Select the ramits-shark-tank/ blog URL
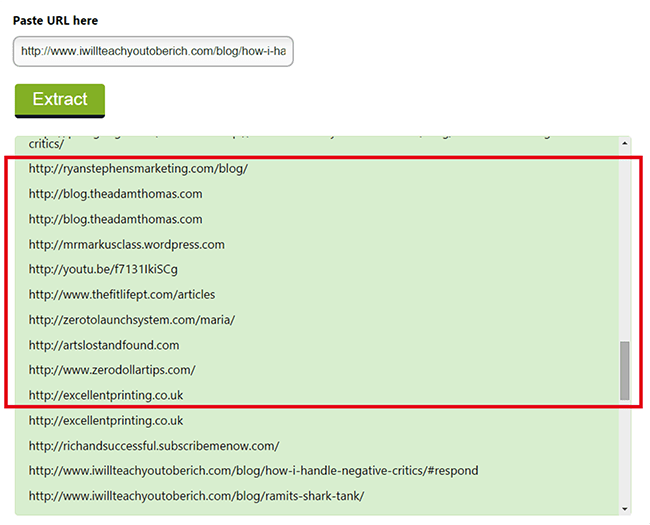The image size is (650, 525). pos(196,496)
